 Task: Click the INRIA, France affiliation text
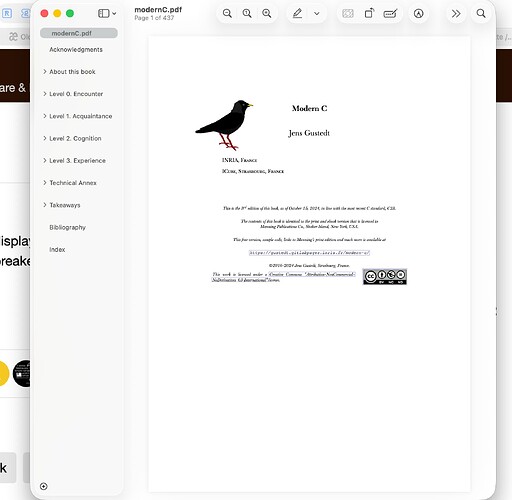239,160
